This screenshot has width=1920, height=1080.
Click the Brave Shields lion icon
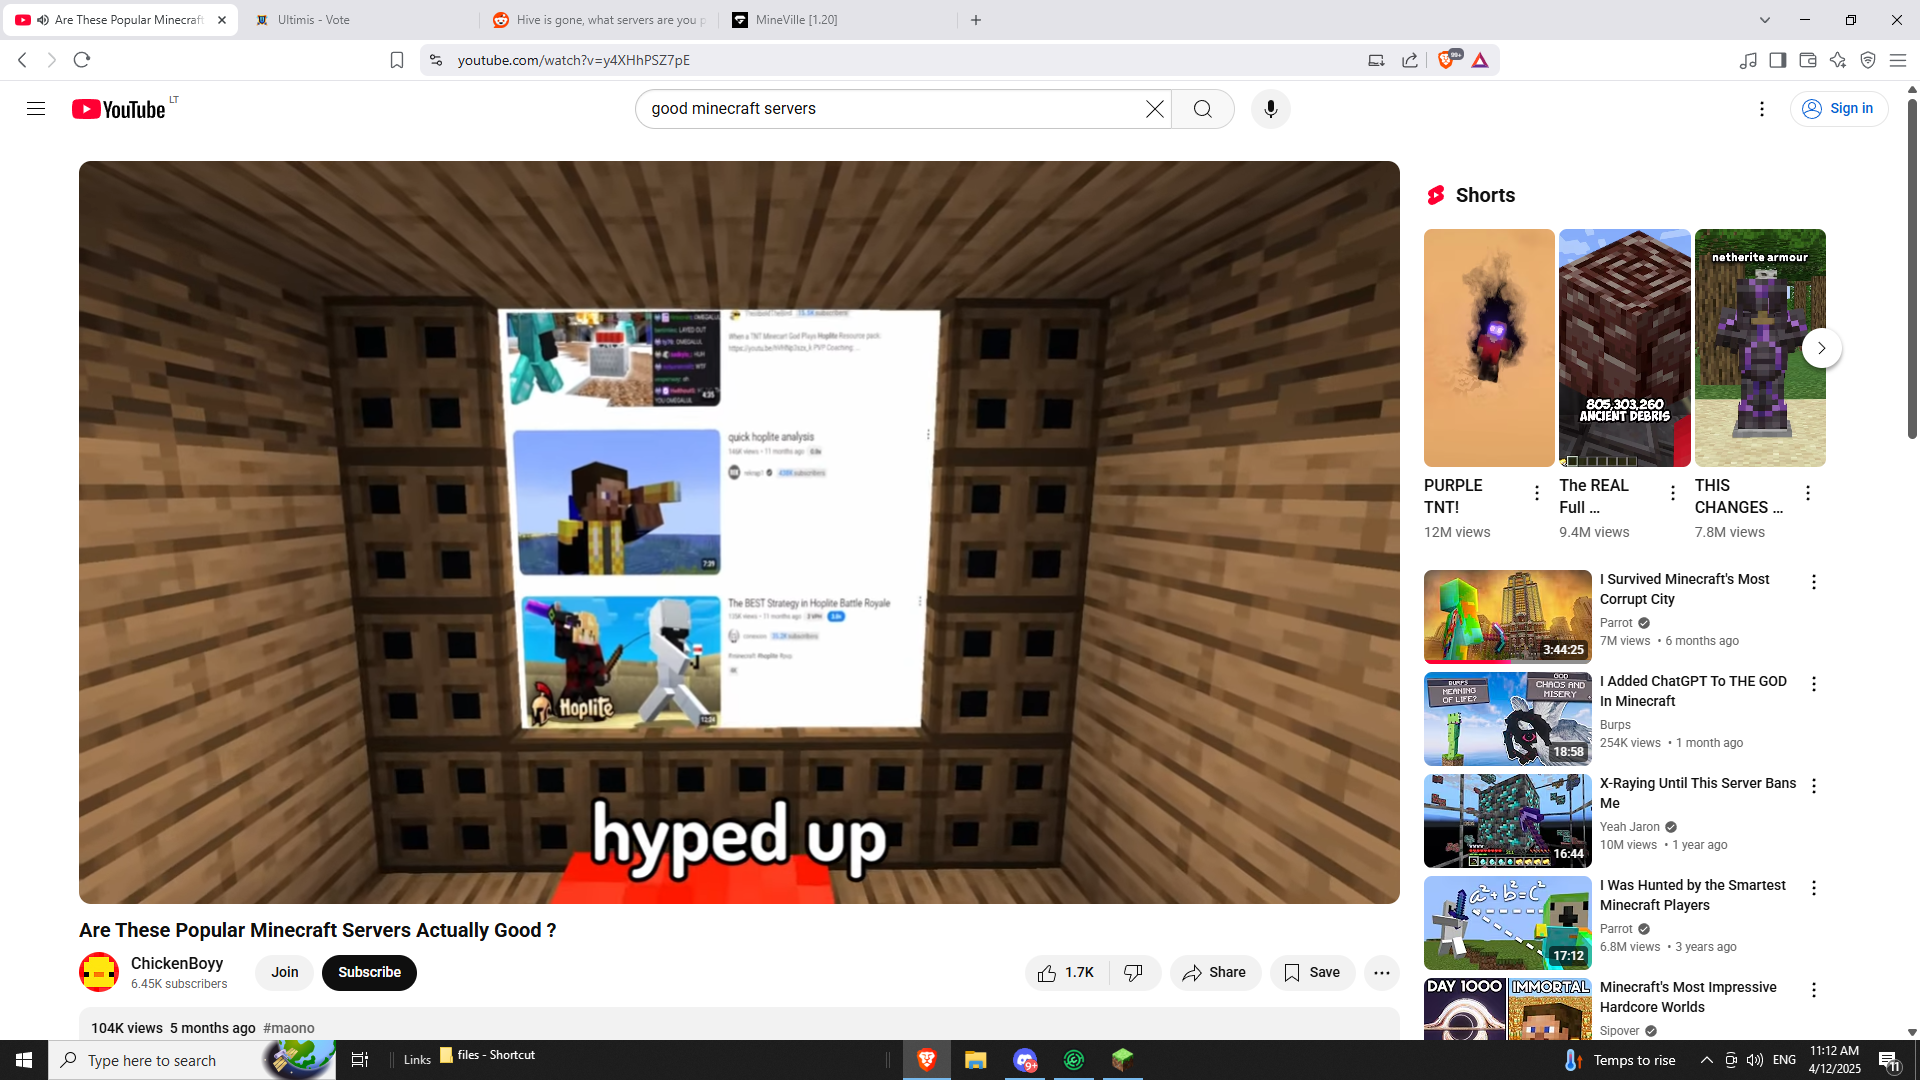coord(1445,60)
